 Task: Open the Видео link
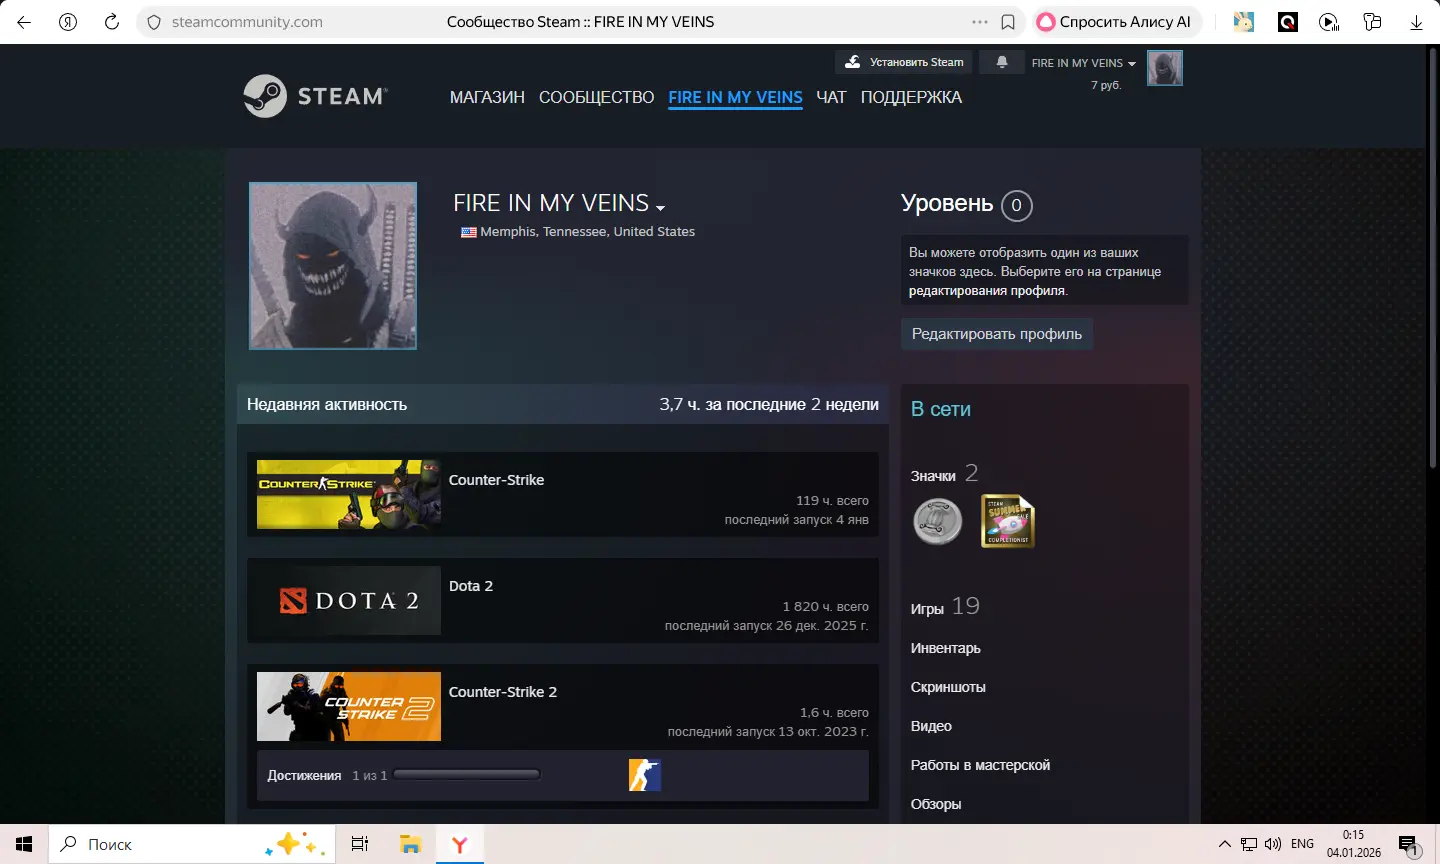coord(931,726)
